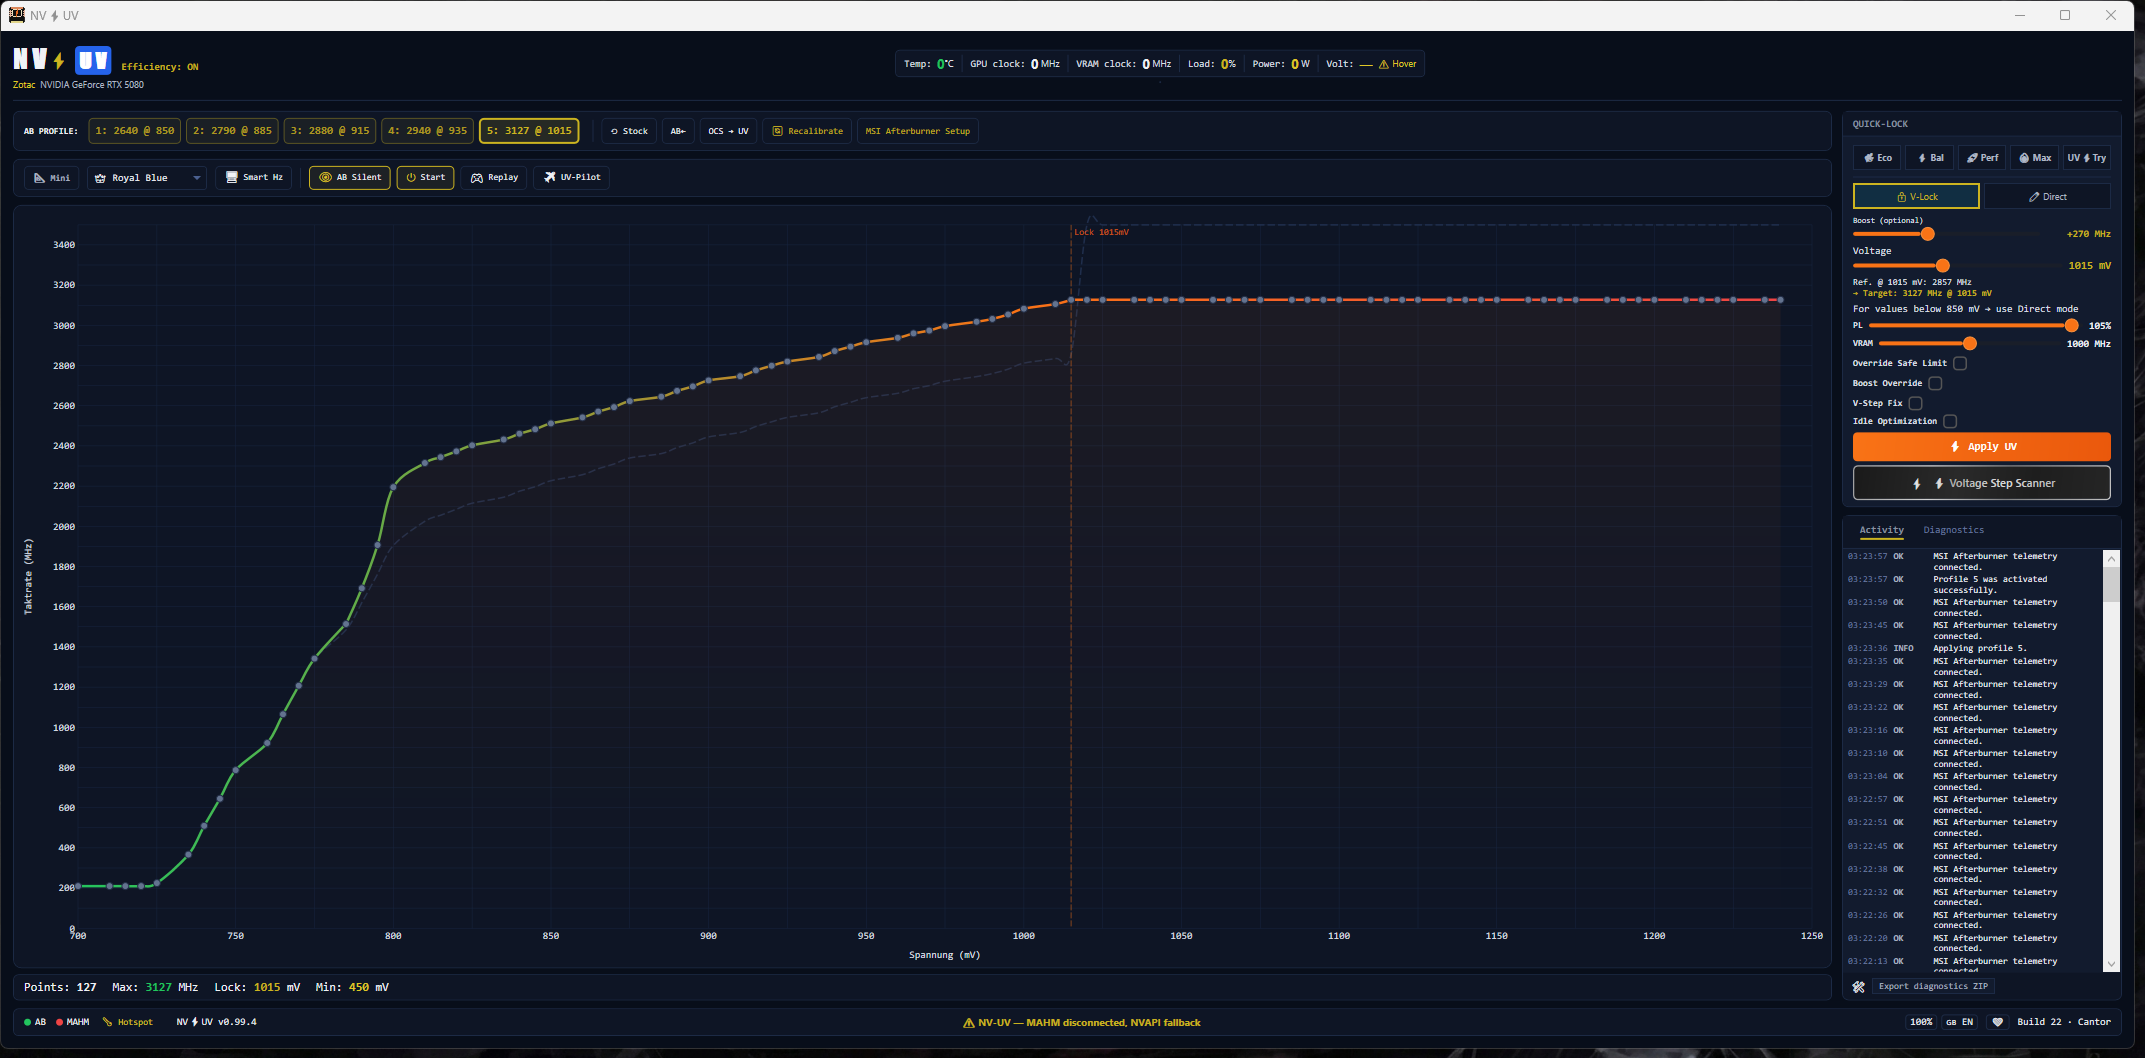Enable Idle Optimization checkbox
Viewport: 2145px width, 1058px height.
(x=1950, y=422)
